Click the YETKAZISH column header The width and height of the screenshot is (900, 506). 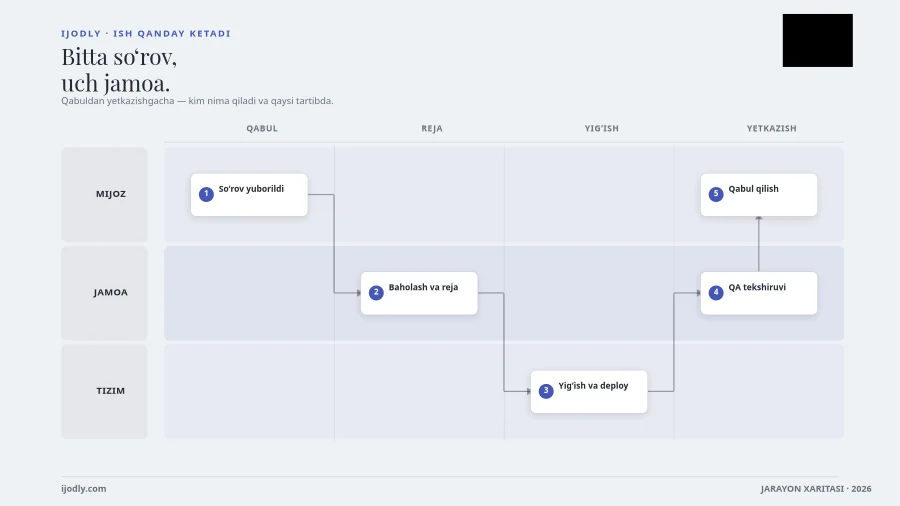[x=771, y=129]
